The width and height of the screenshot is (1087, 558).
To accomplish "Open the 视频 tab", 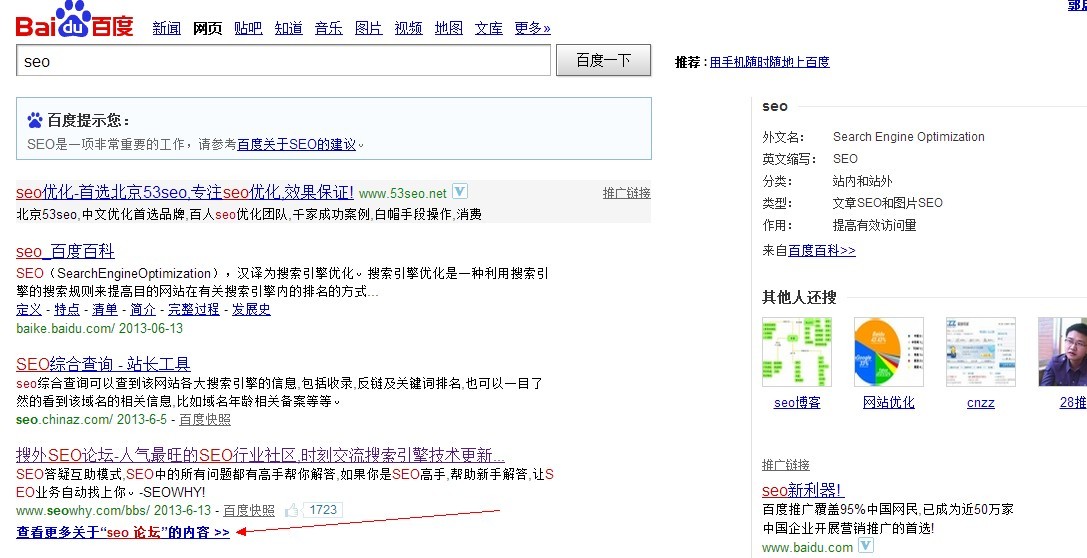I will tap(408, 28).
